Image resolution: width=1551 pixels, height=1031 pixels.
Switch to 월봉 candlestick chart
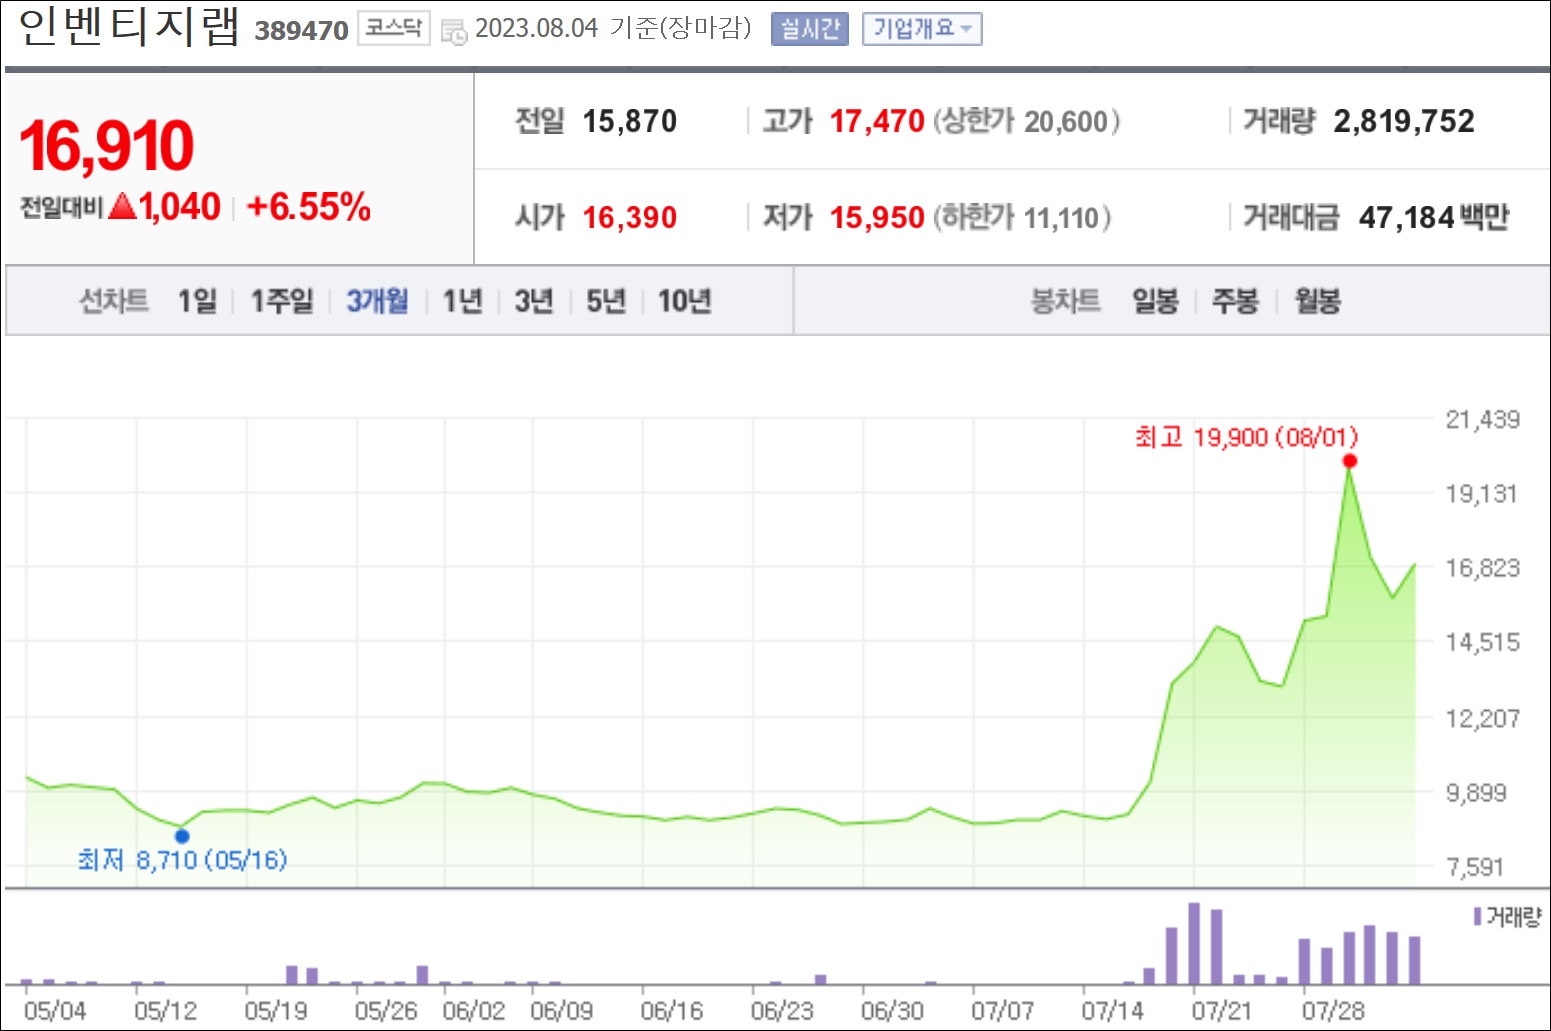pyautogui.click(x=1317, y=301)
